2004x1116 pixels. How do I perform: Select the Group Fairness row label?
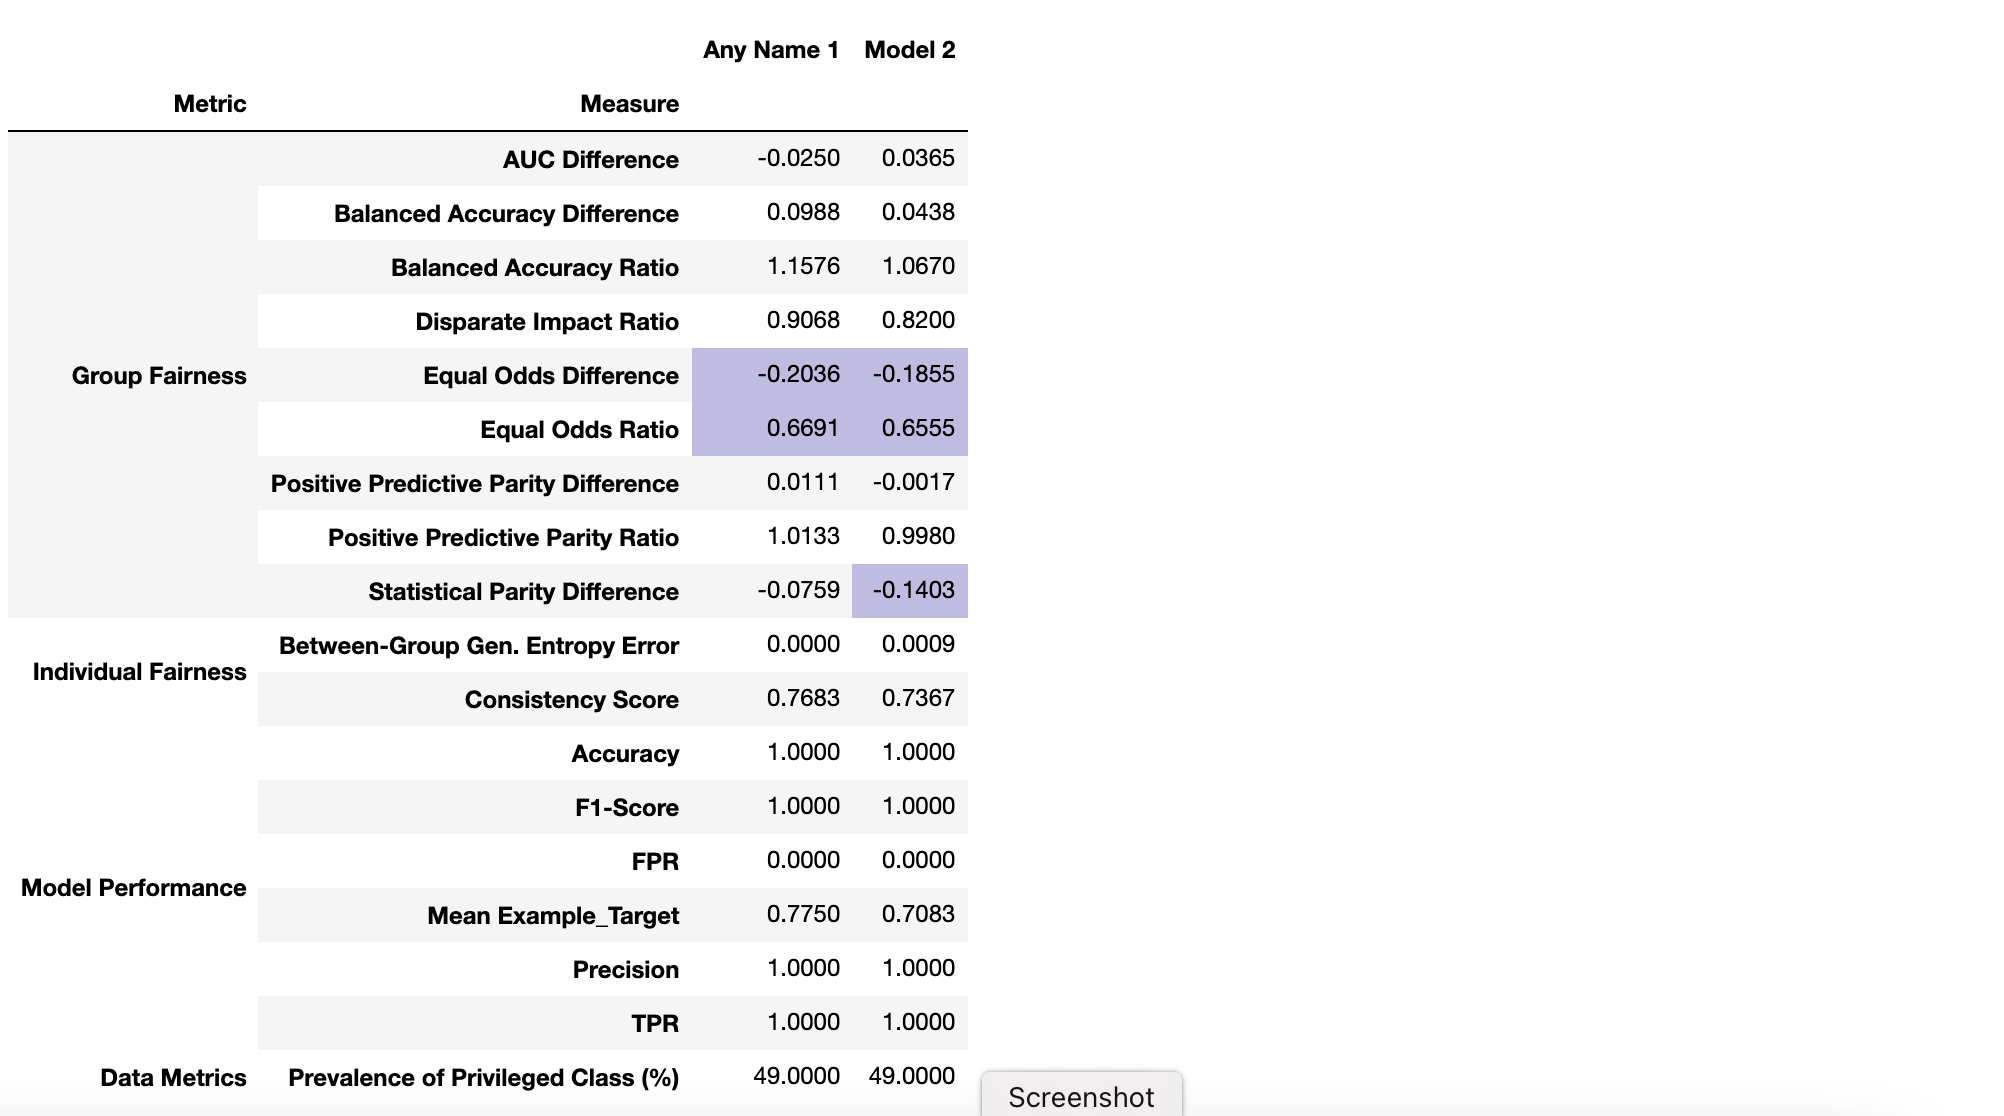click(x=158, y=376)
